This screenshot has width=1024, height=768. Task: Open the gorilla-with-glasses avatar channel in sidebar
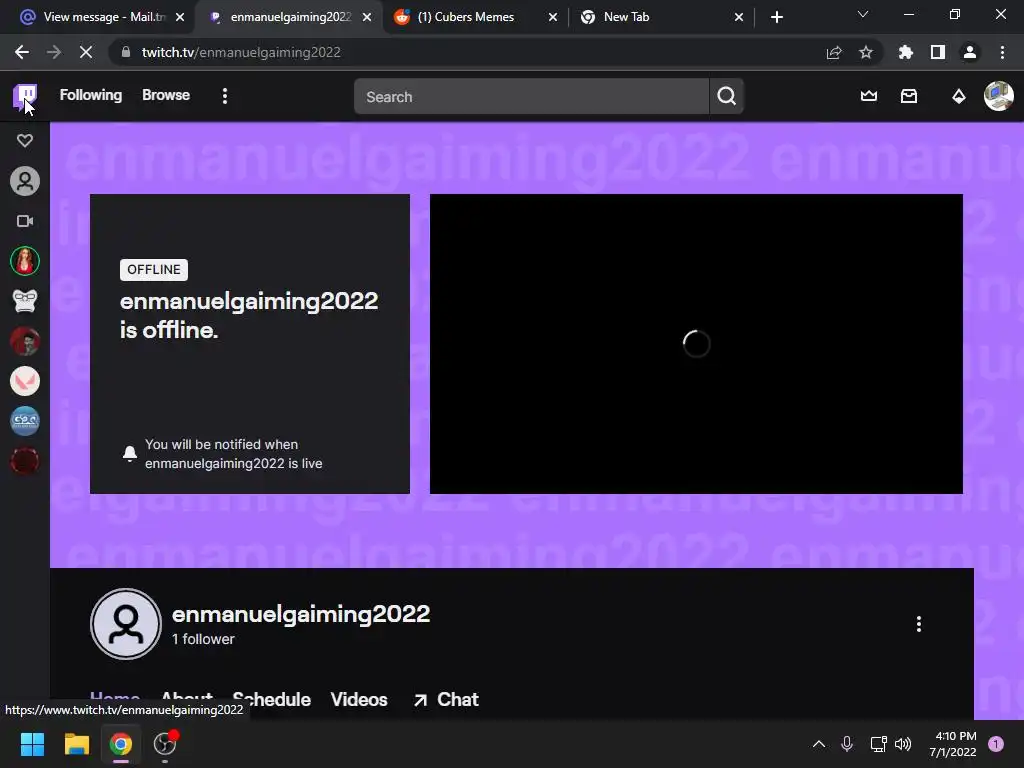click(25, 301)
